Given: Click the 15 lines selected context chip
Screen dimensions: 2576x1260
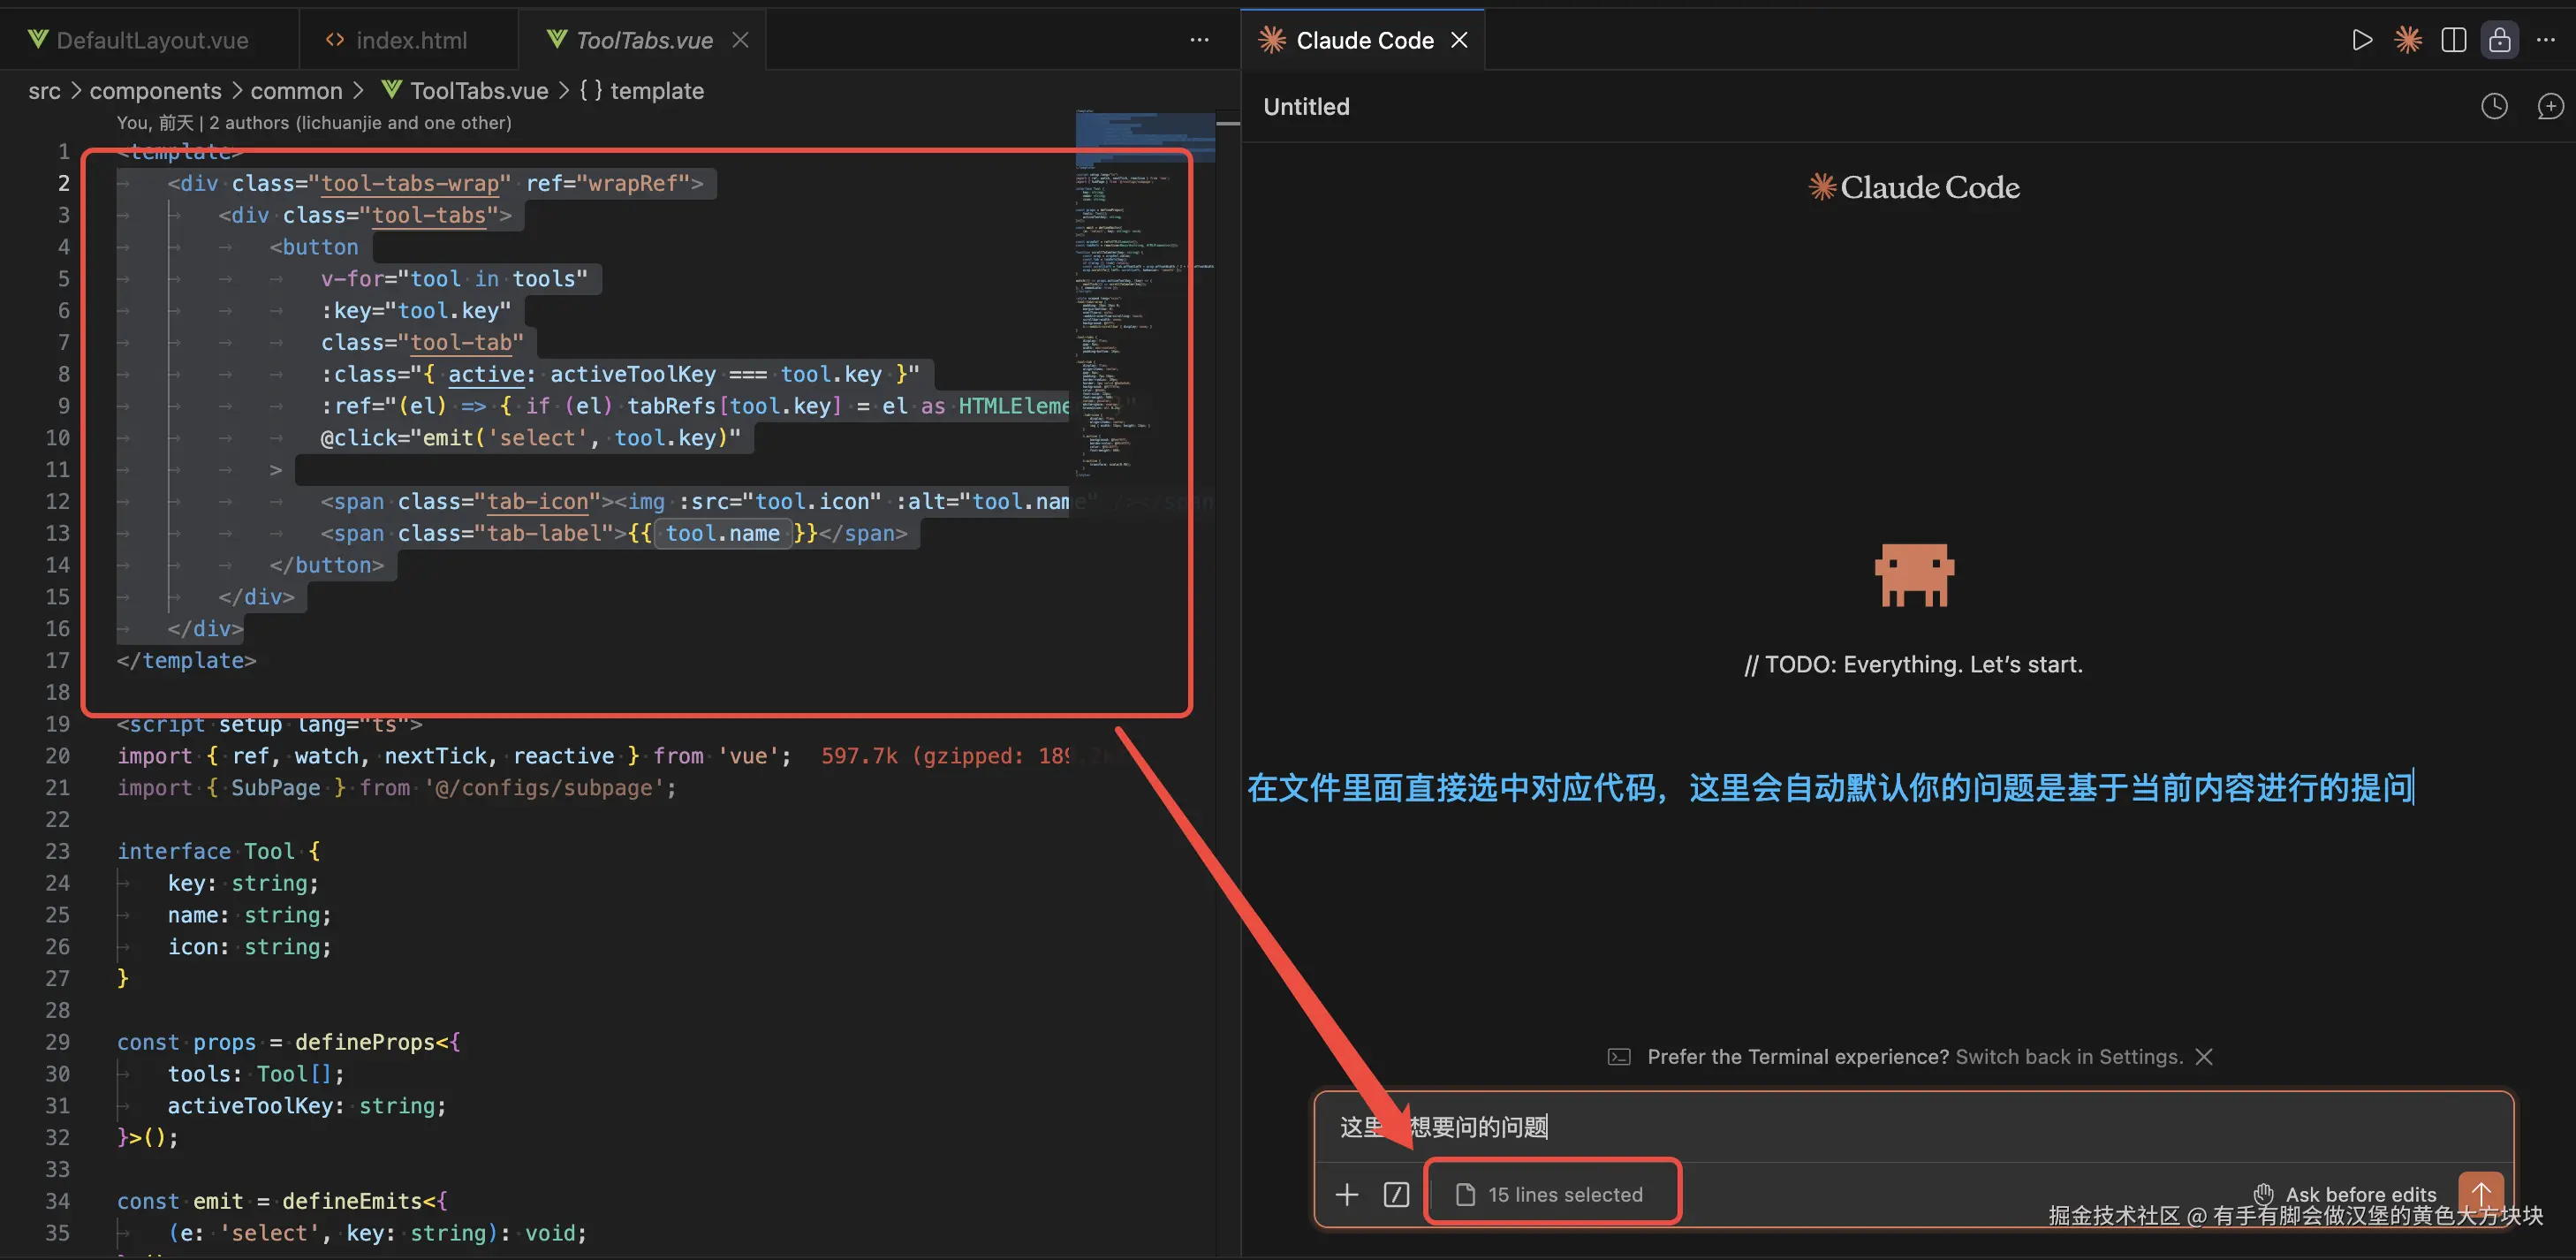Looking at the screenshot, I should coord(1549,1194).
